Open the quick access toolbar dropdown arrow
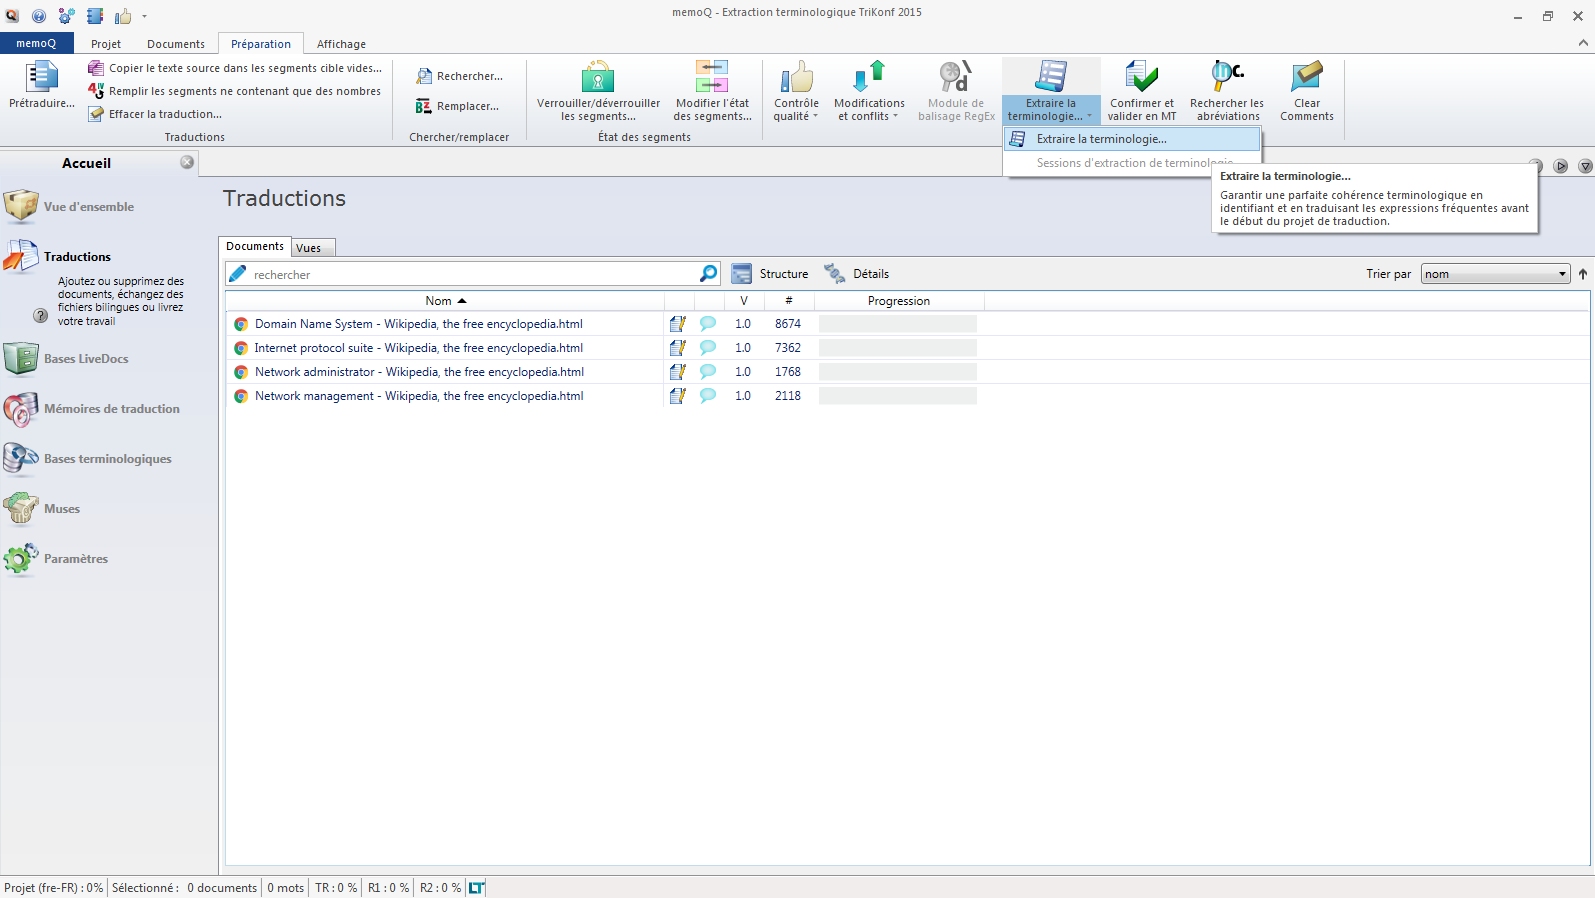1595x899 pixels. point(145,16)
